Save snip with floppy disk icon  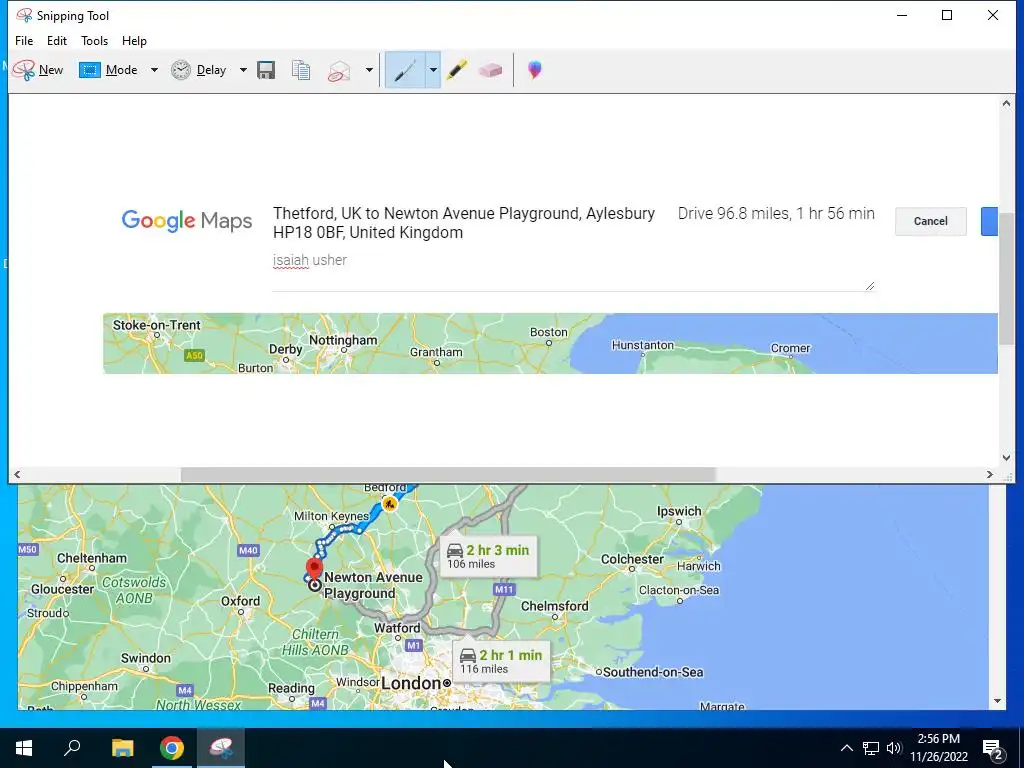pos(266,70)
